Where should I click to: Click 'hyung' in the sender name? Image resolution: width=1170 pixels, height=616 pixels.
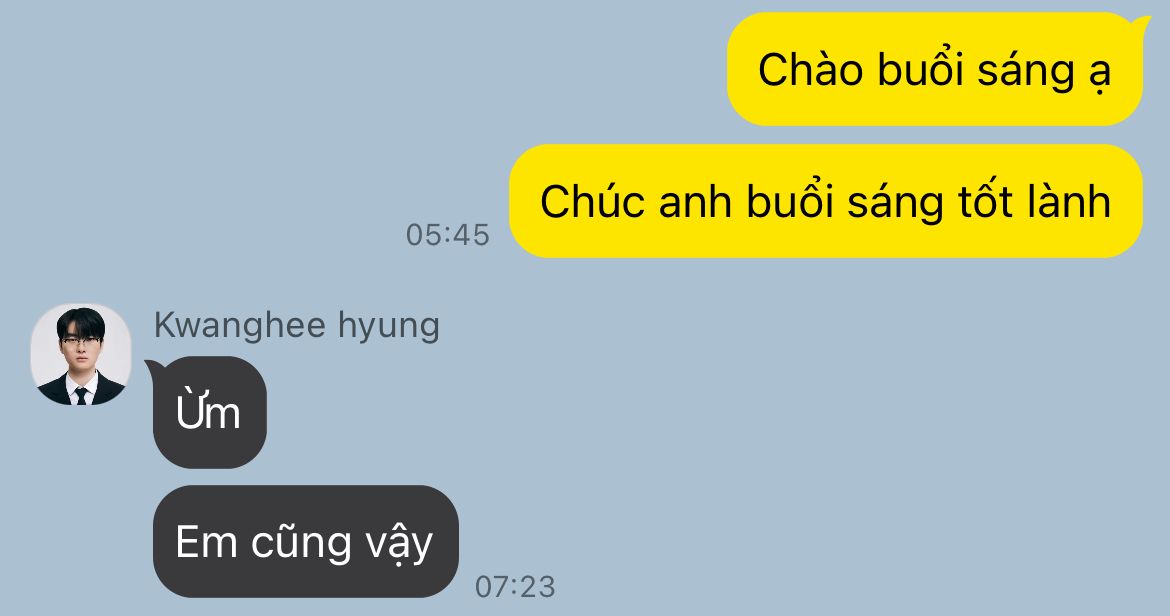[389, 327]
